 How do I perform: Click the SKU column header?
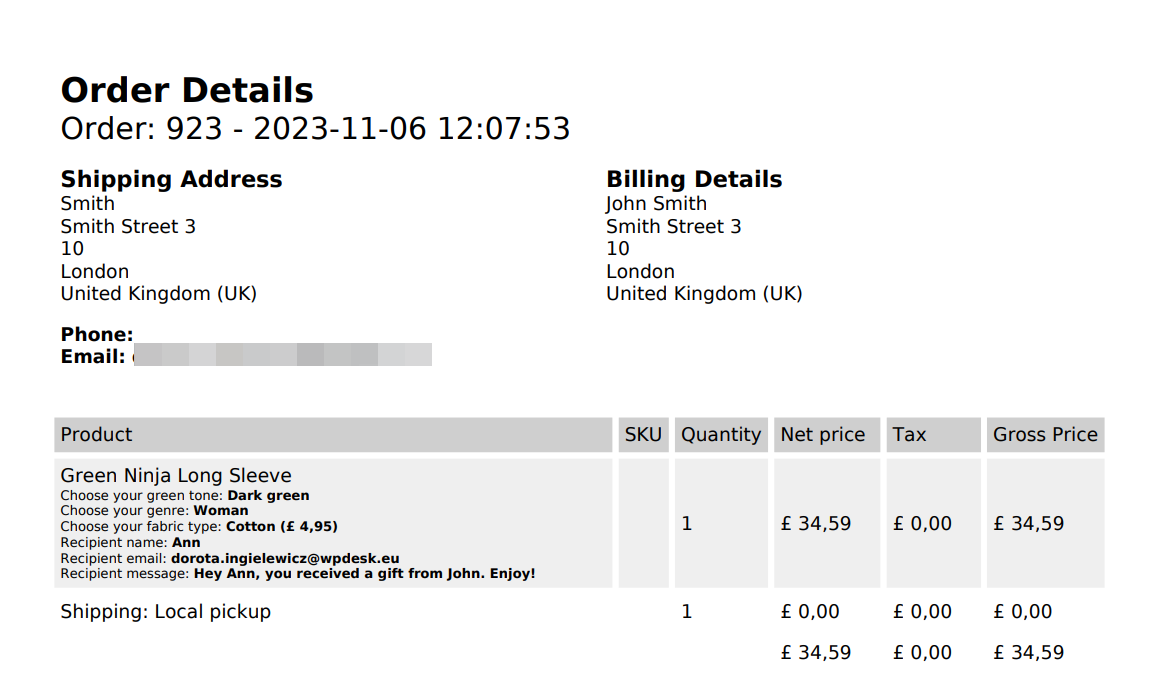tap(643, 435)
